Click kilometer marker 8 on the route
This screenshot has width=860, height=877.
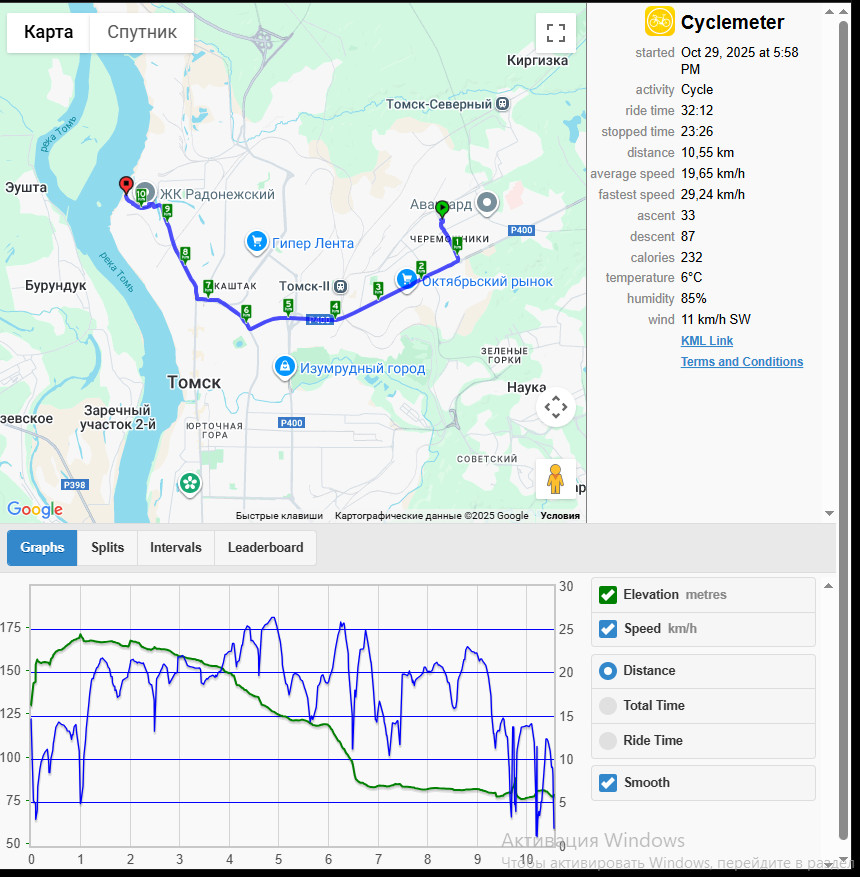pyautogui.click(x=185, y=254)
